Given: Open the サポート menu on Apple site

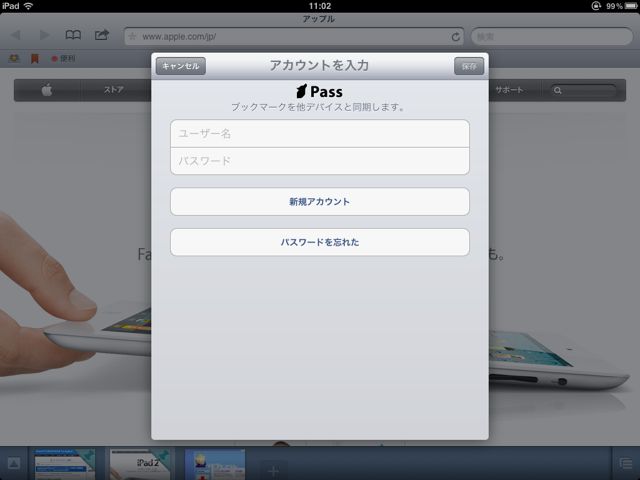Looking at the screenshot, I should tap(509, 90).
